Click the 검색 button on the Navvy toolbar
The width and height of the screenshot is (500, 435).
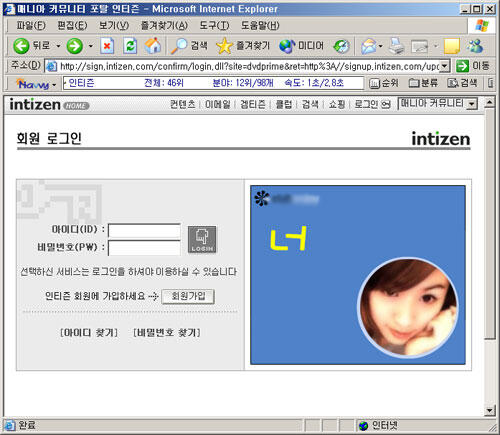point(462,83)
